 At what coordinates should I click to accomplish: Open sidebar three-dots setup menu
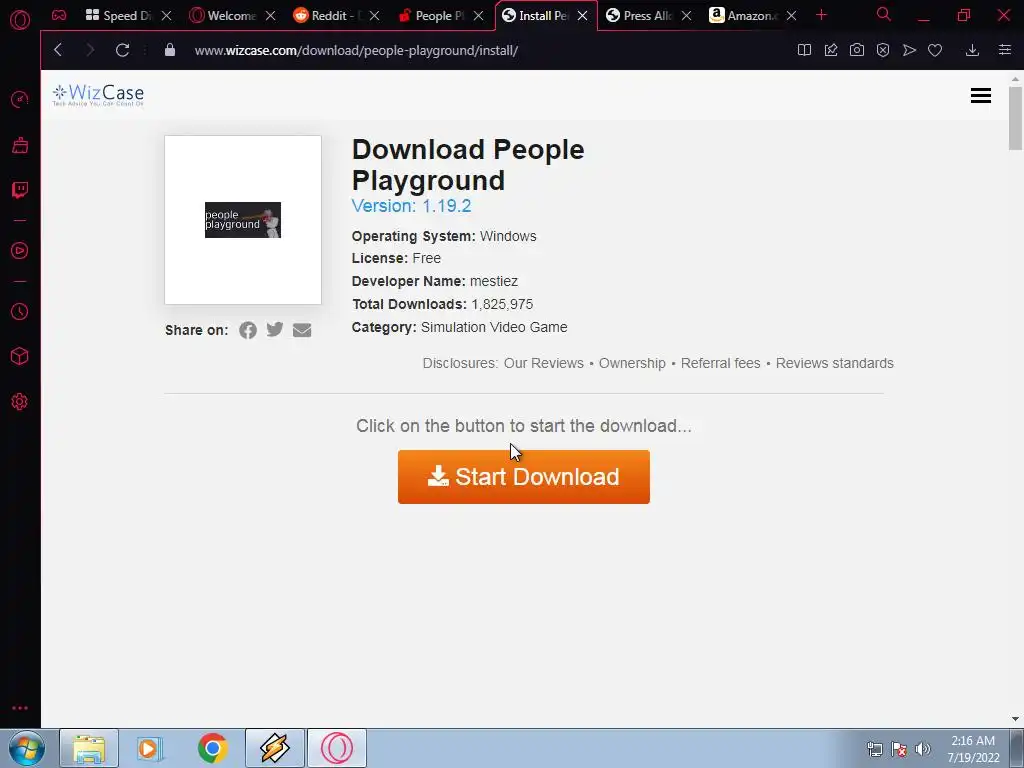click(x=20, y=708)
